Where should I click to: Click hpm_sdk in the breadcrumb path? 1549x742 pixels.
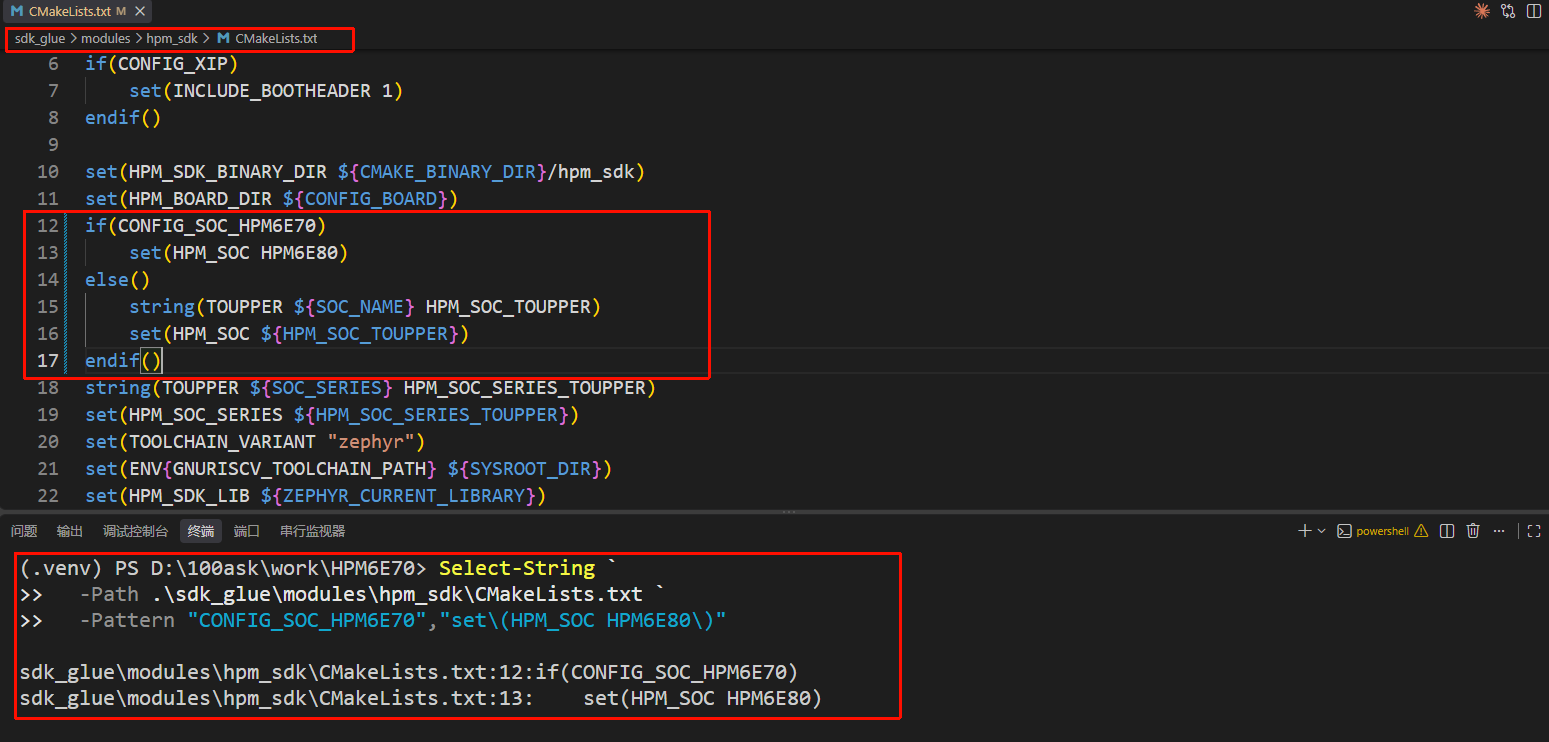[x=172, y=39]
